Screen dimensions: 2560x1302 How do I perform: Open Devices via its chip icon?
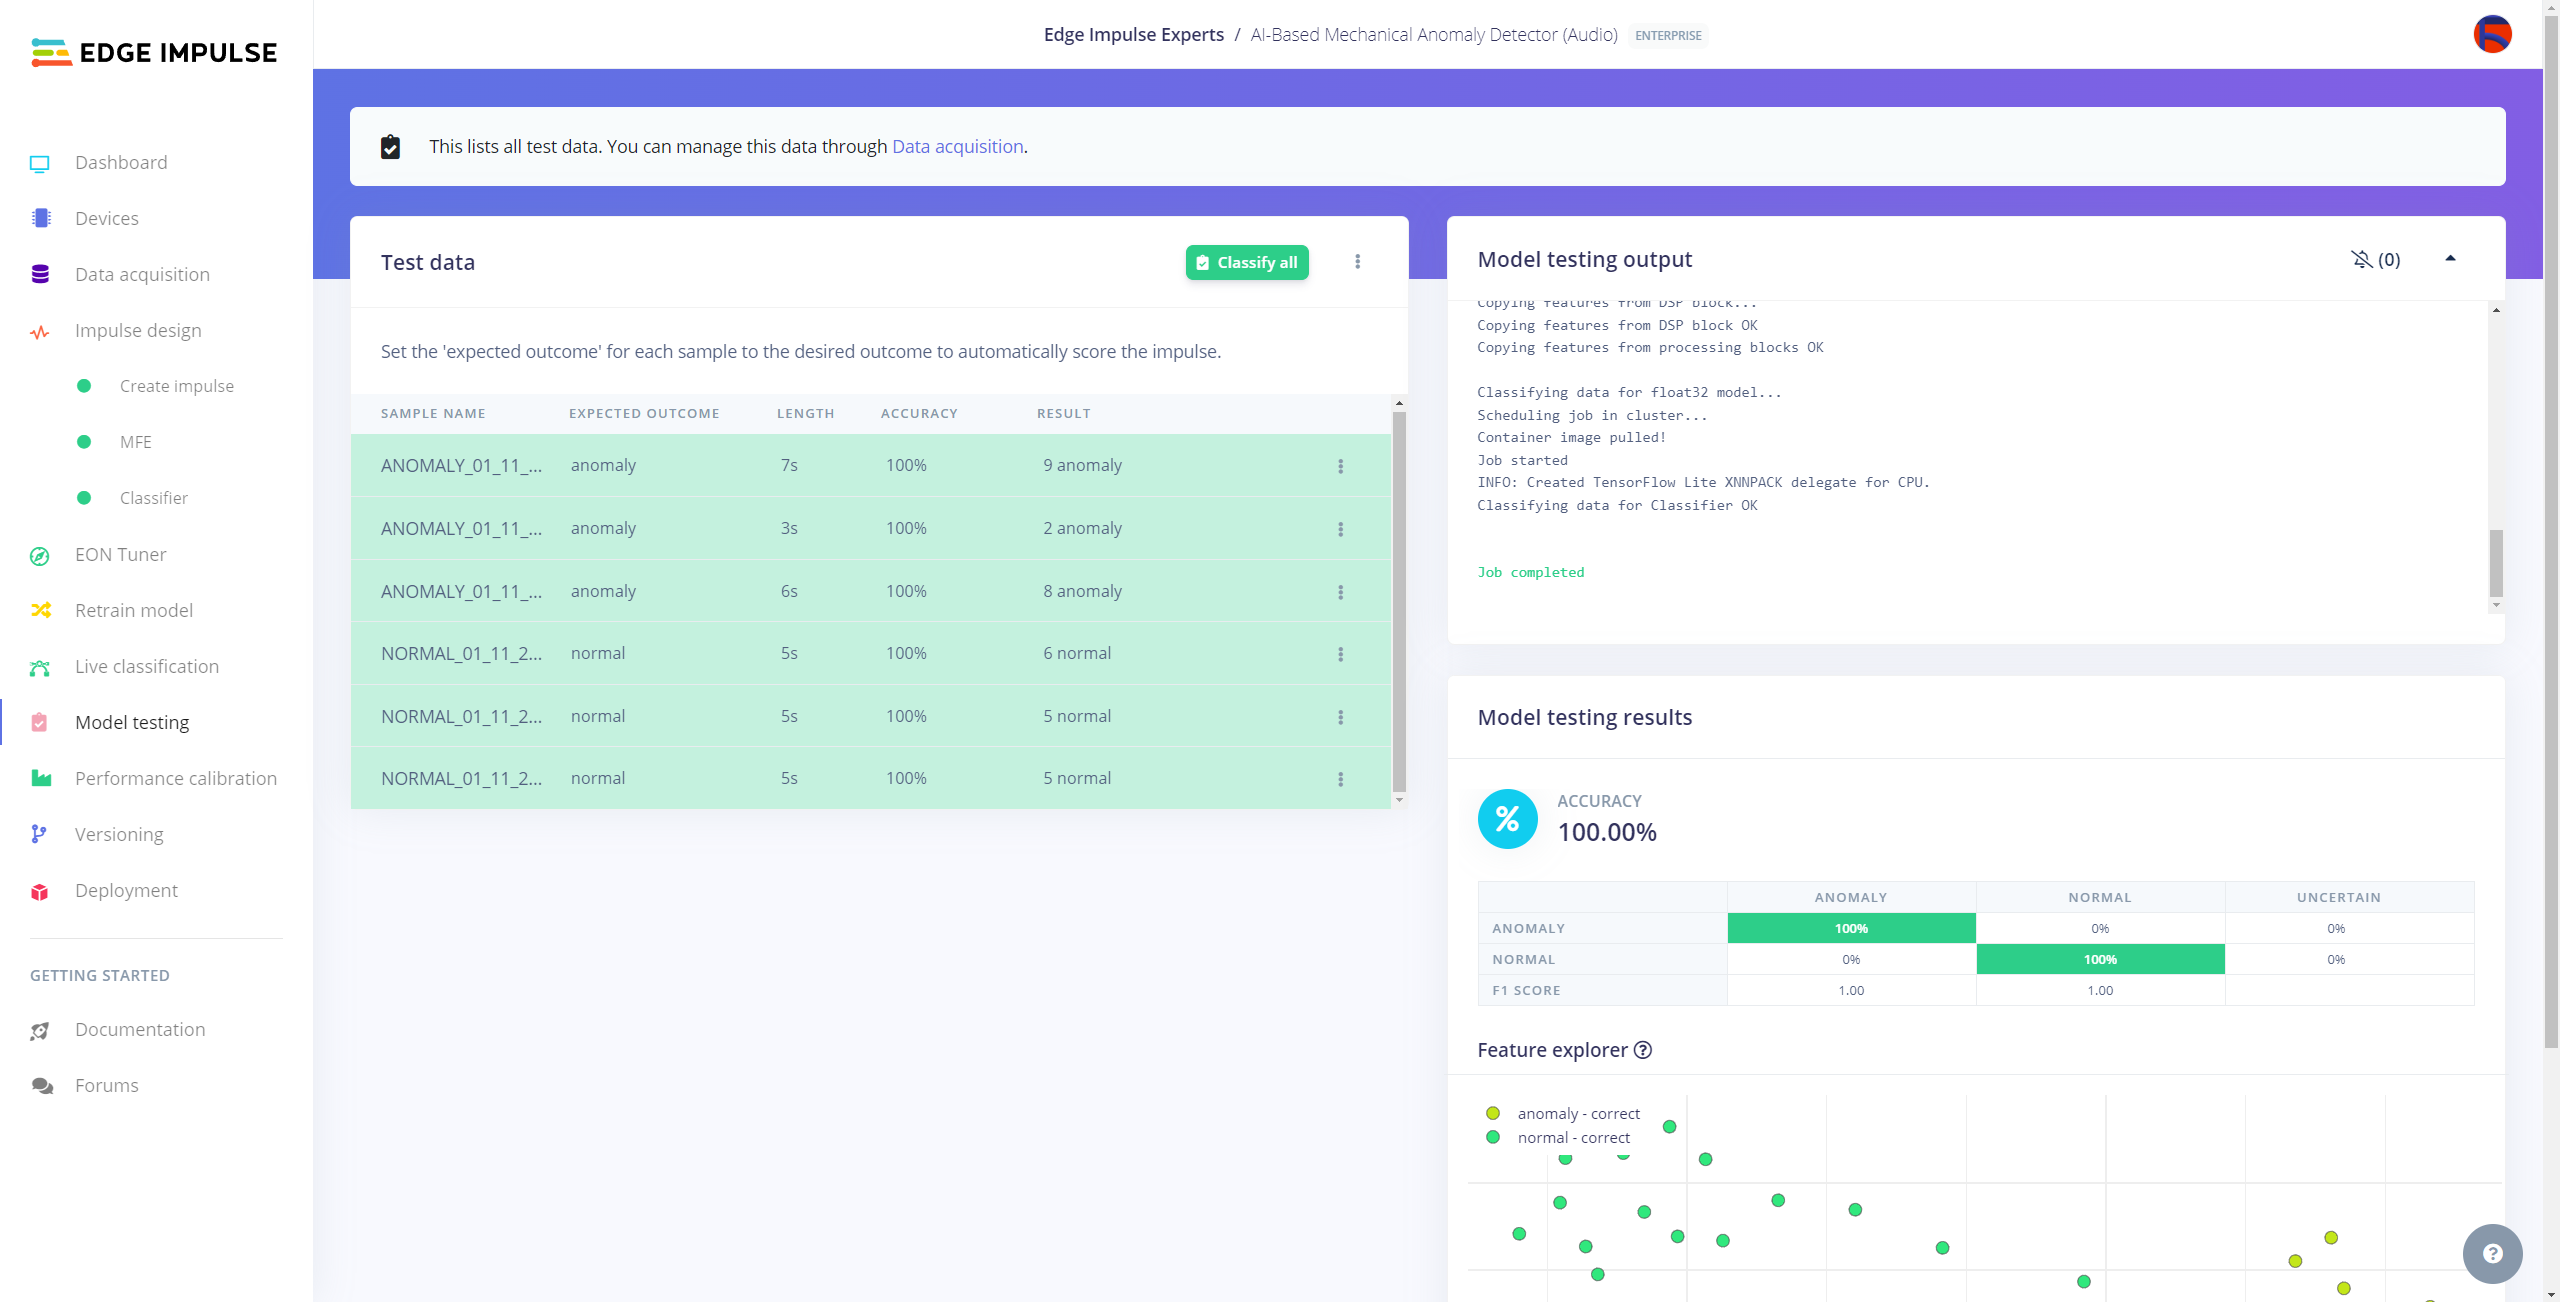pos(40,218)
